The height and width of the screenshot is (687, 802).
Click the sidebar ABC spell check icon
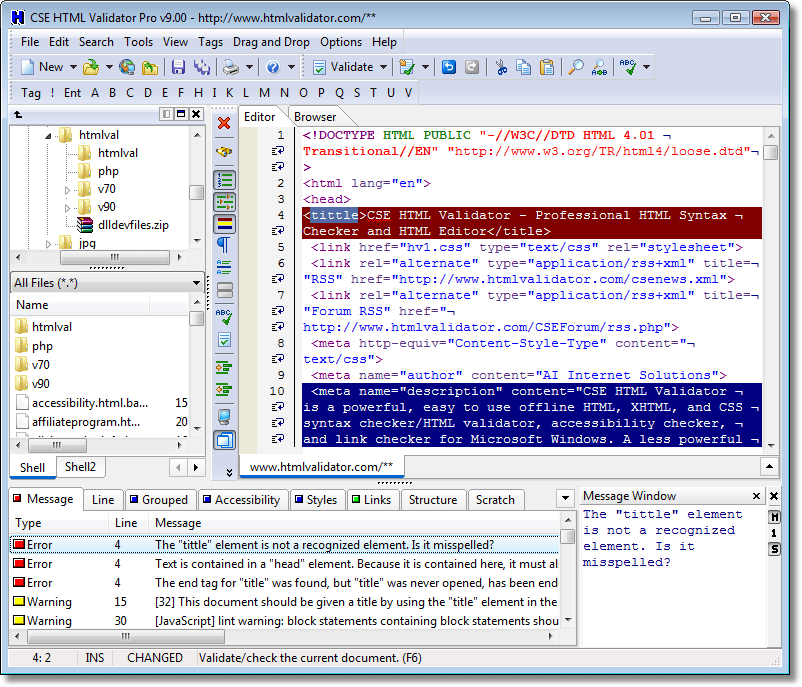[224, 317]
